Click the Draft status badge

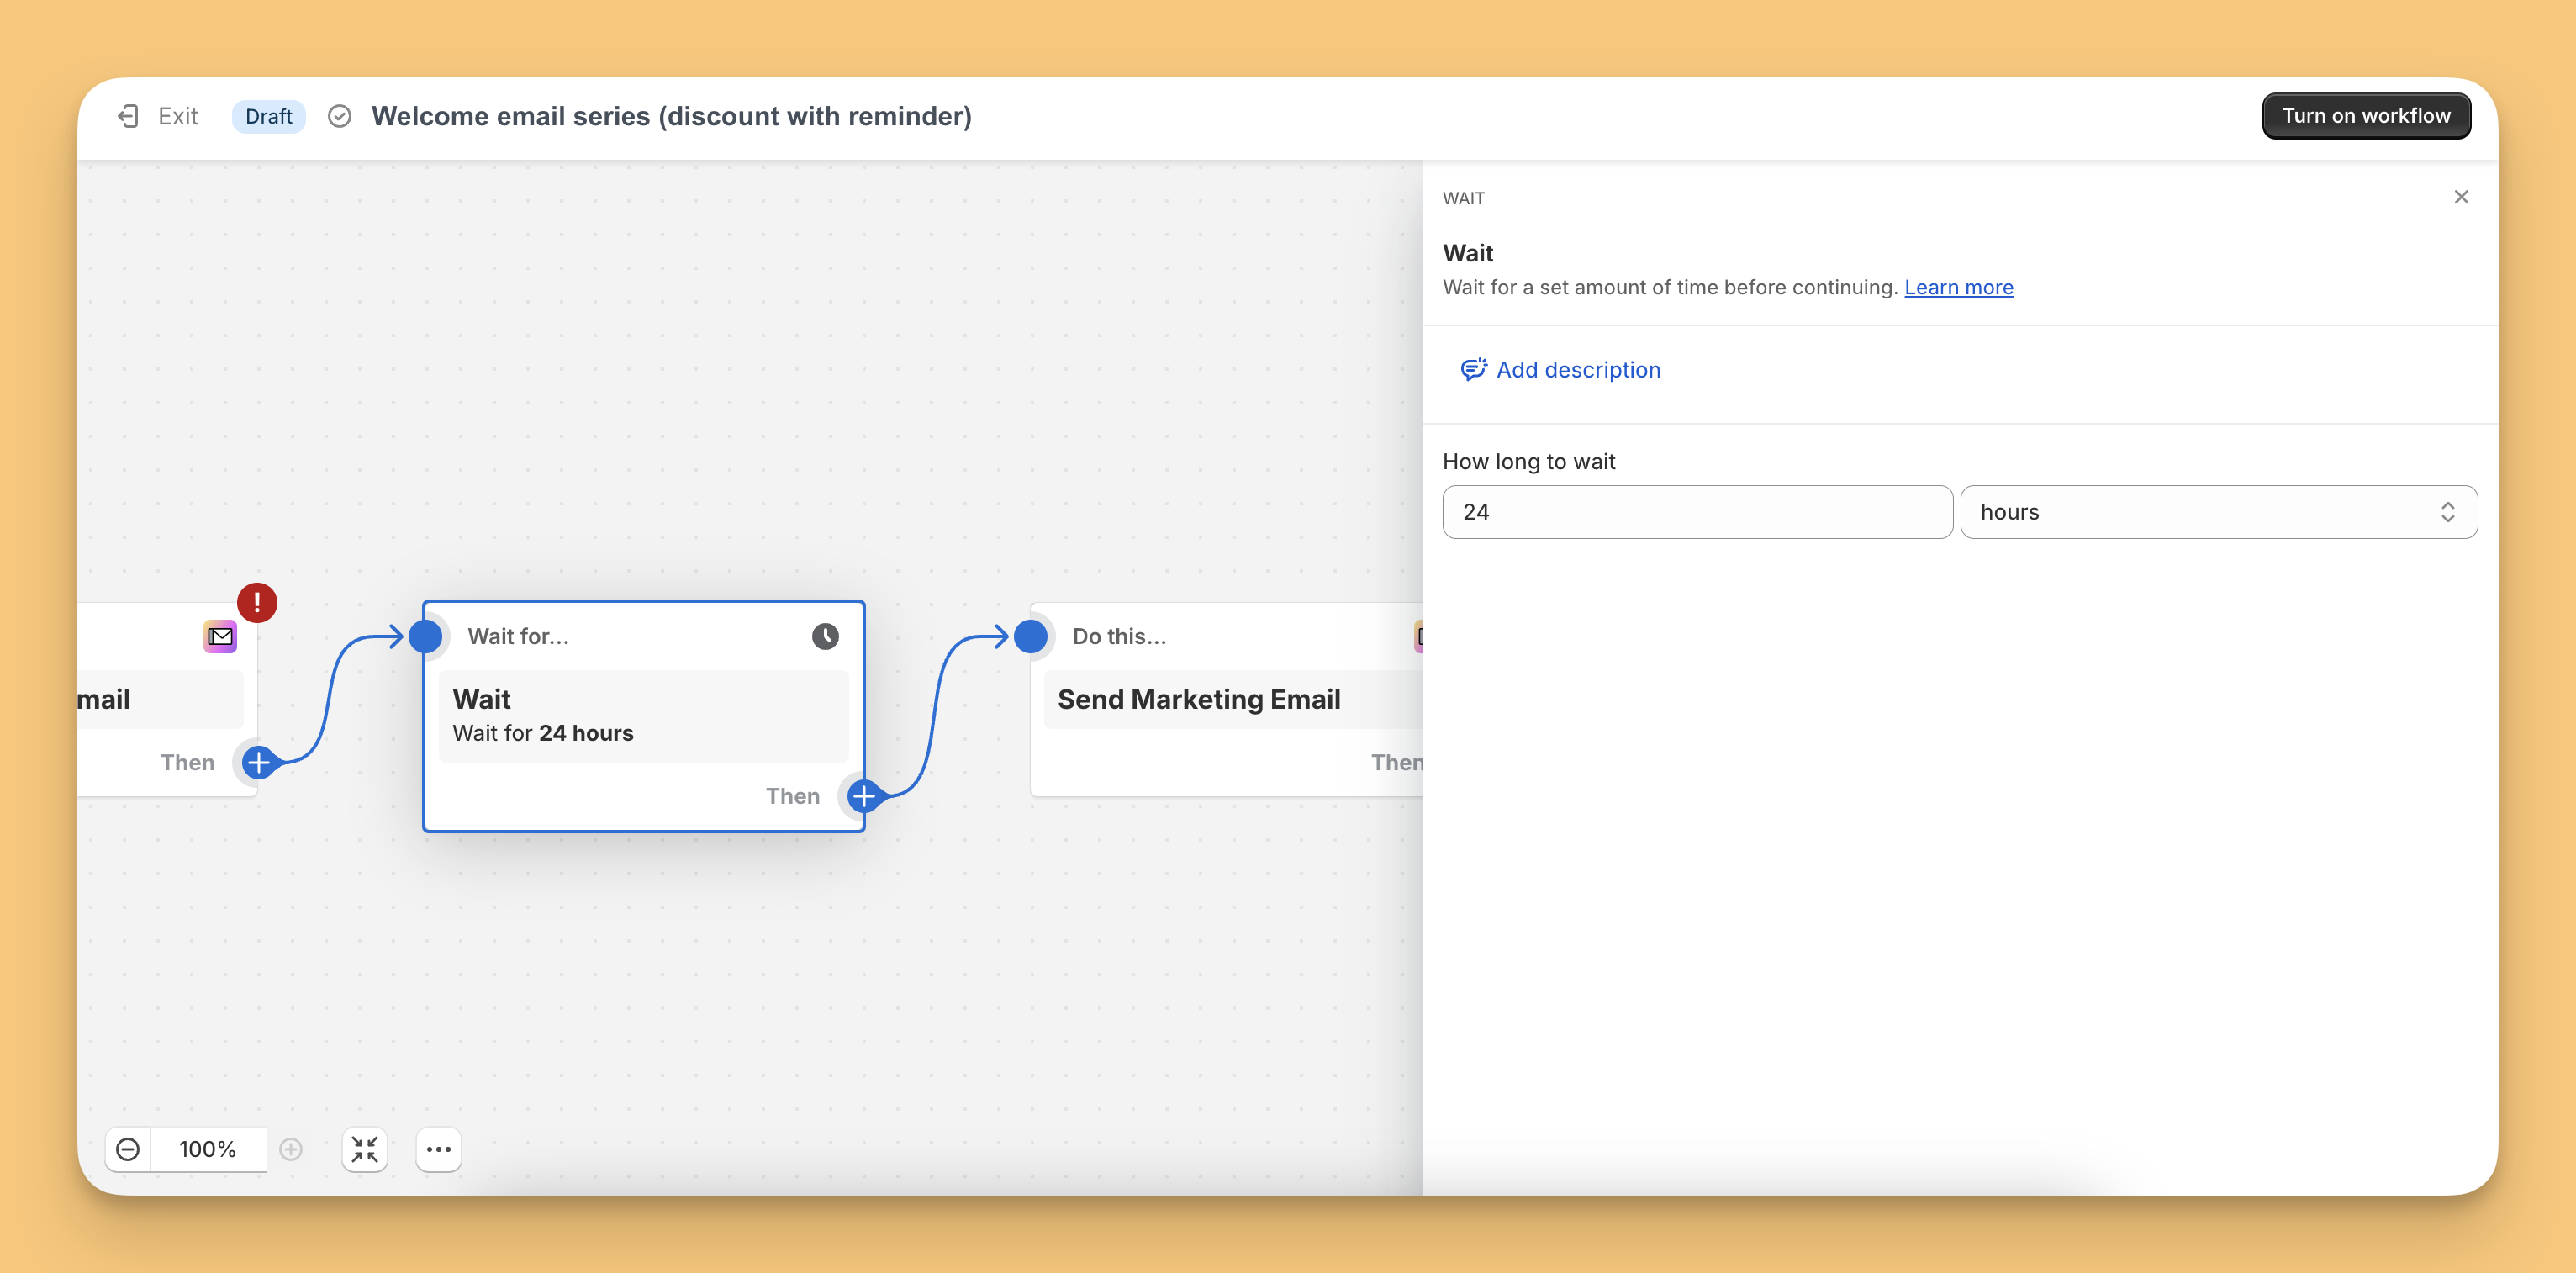coord(268,116)
